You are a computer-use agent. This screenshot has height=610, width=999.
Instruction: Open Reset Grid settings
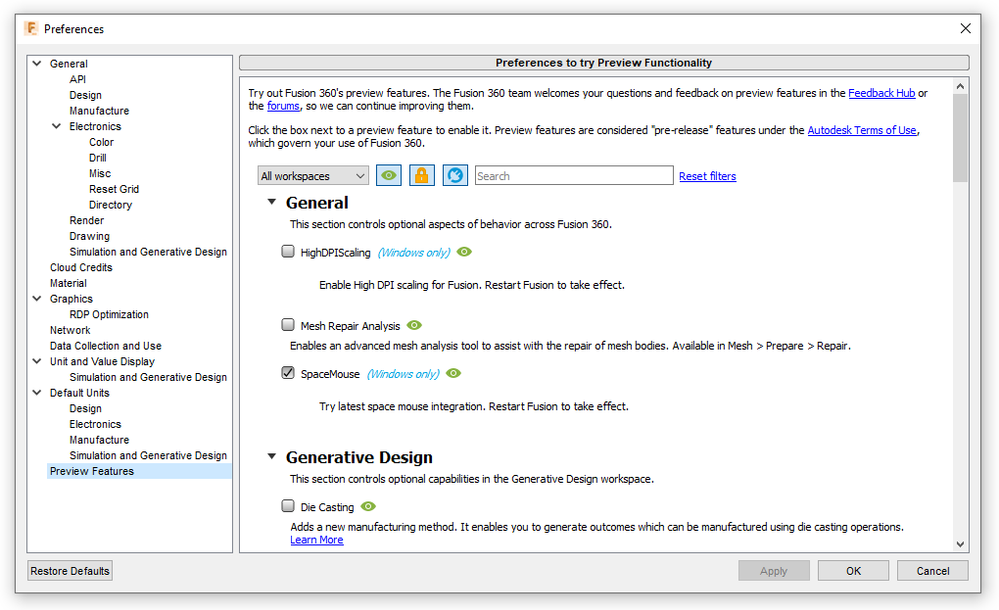(114, 189)
